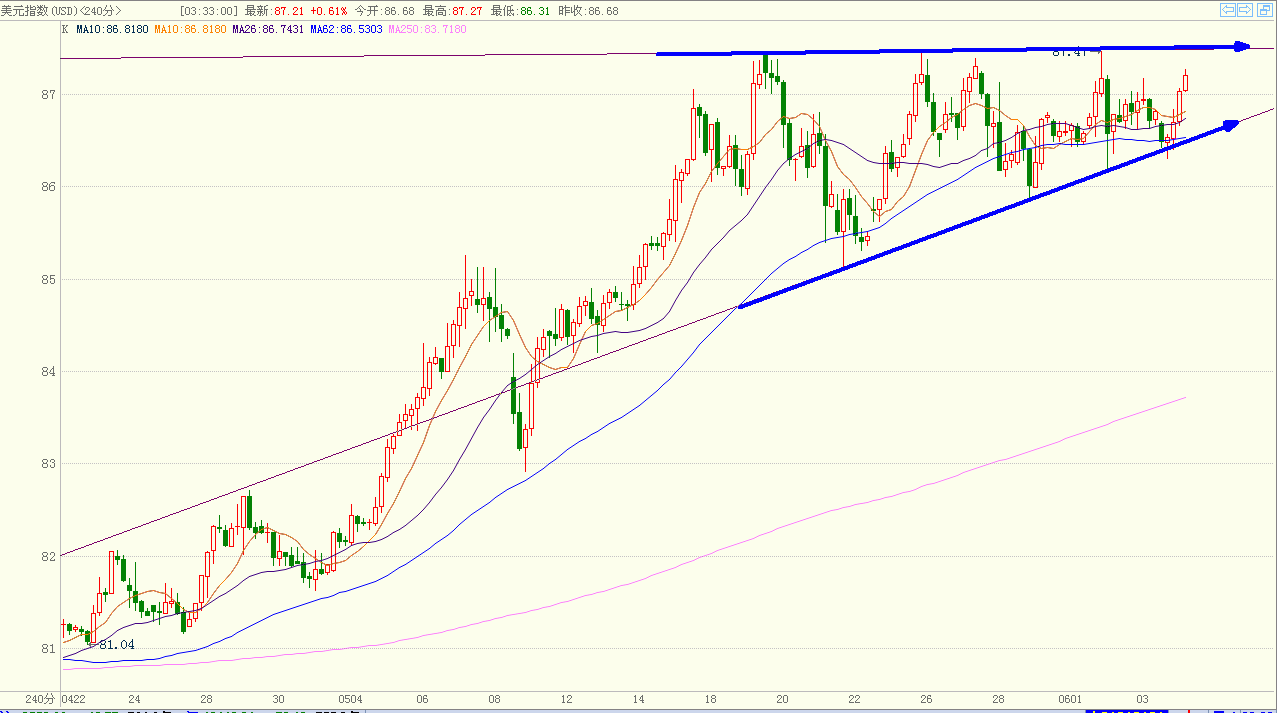Click the 0504 date on time axis

pos(350,698)
